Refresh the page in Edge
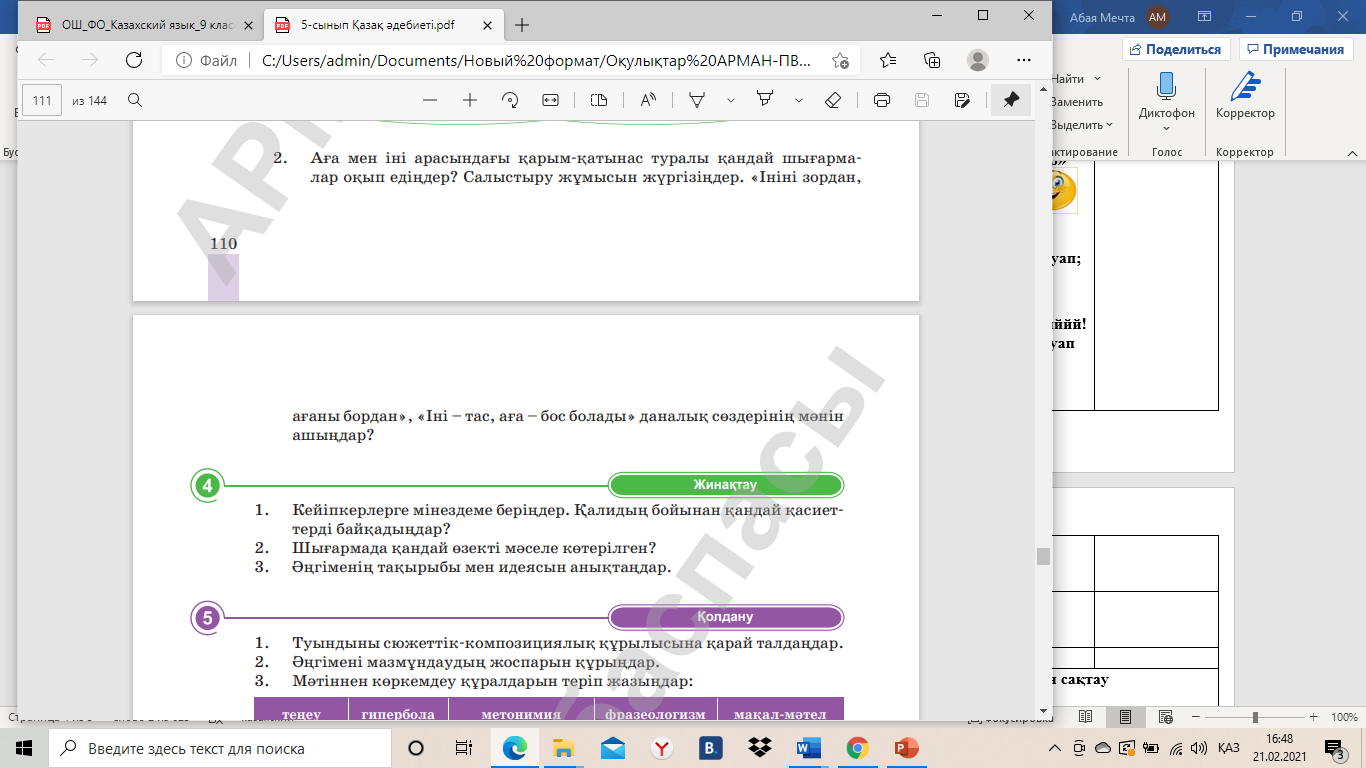This screenshot has width=1366, height=768. (x=133, y=60)
